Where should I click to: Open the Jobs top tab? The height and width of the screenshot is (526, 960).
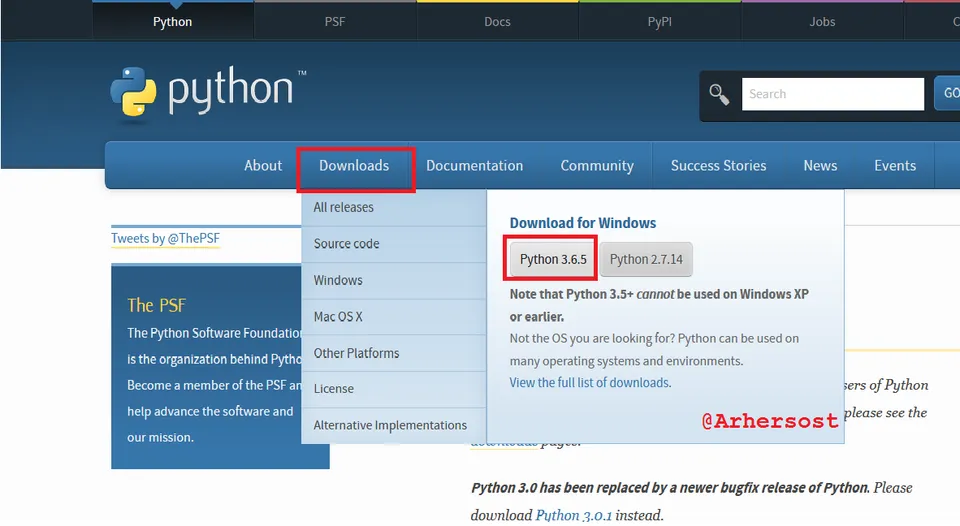[822, 21]
